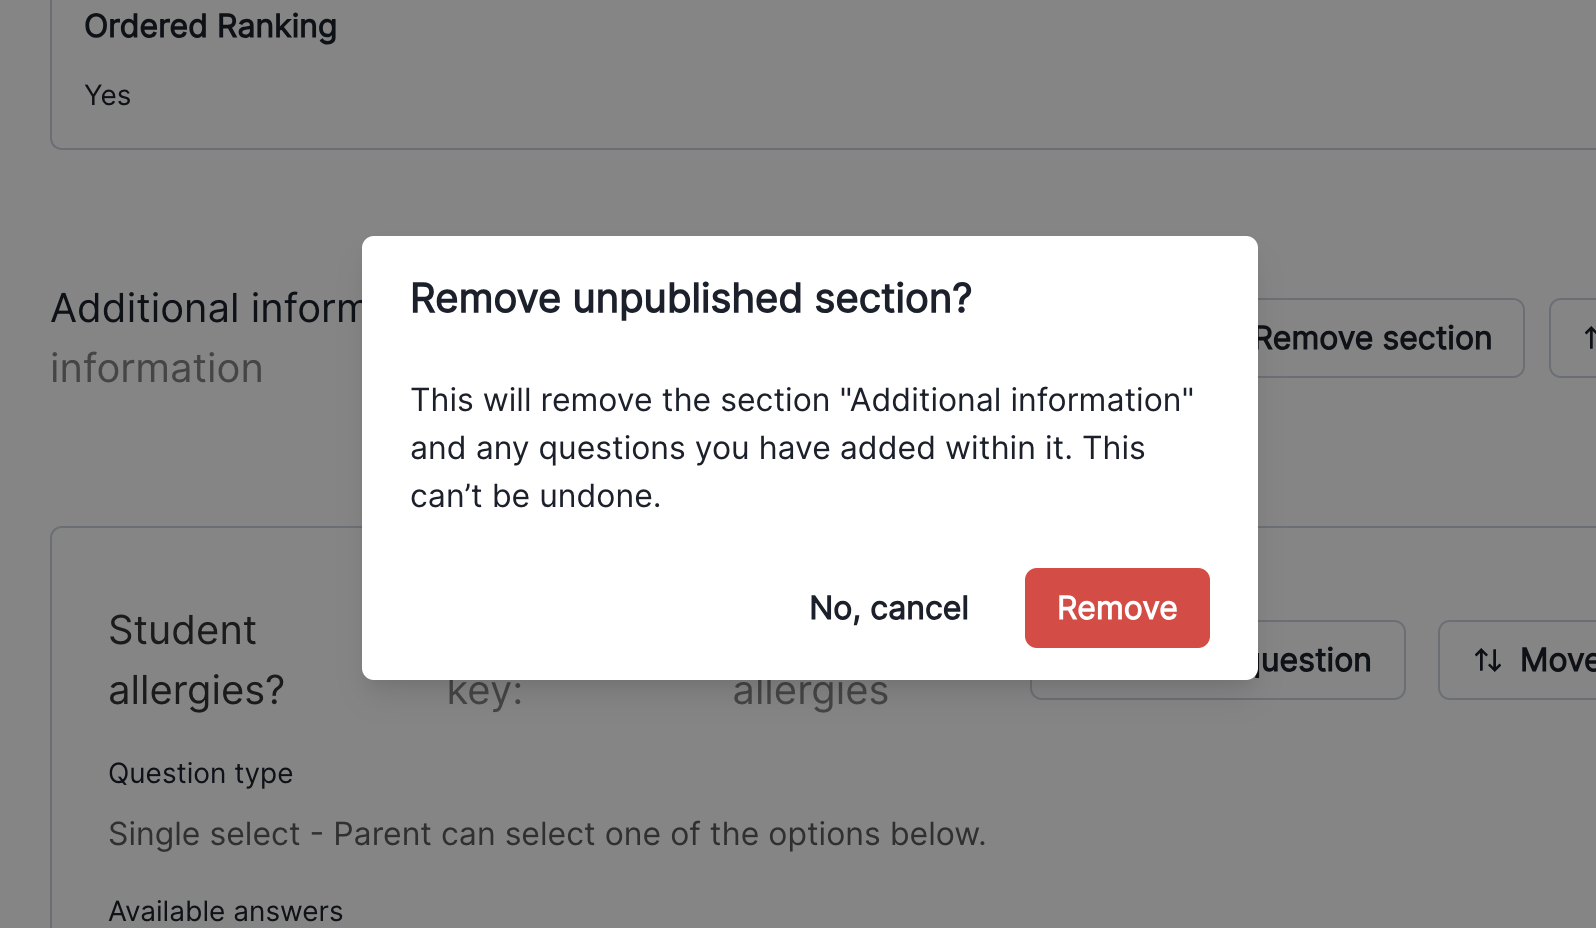
Task: Click the dimmed backdrop above the dialog
Action: click(800, 190)
